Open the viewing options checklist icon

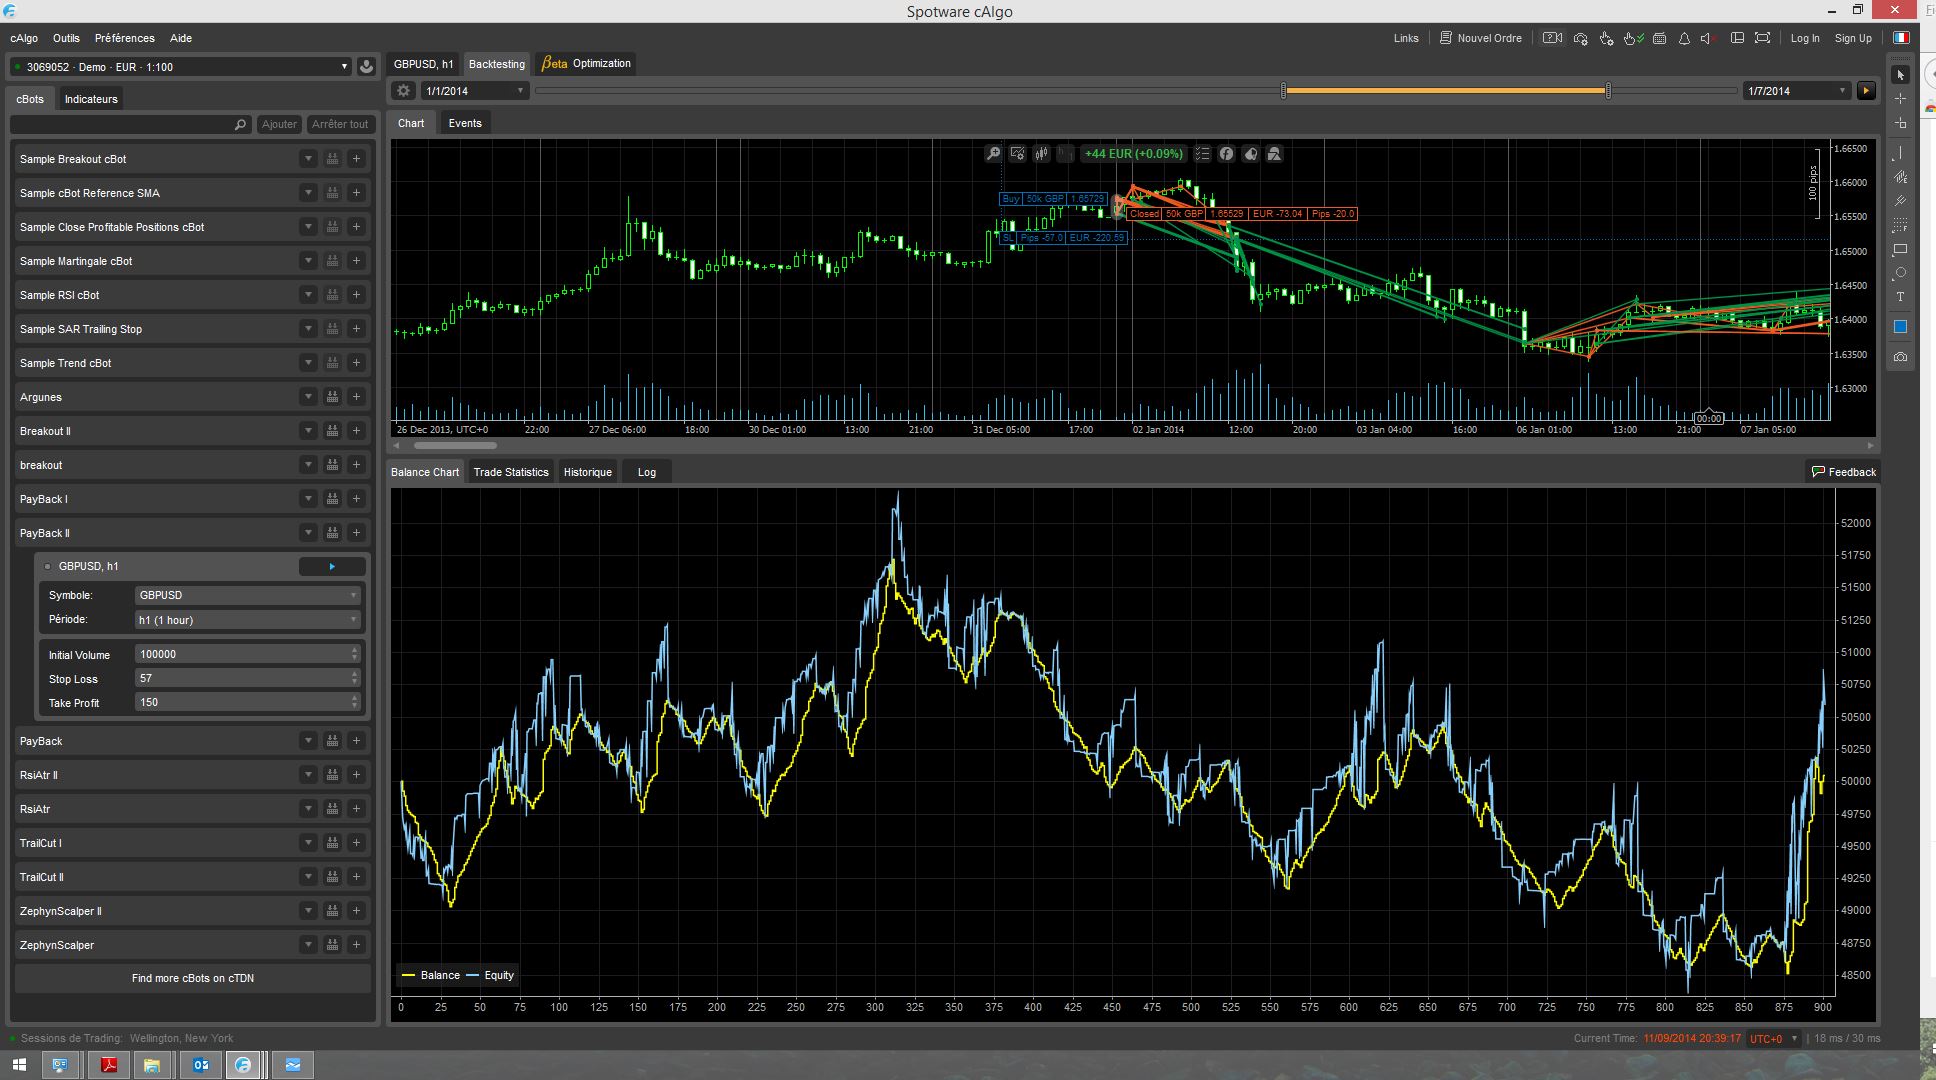(1202, 154)
